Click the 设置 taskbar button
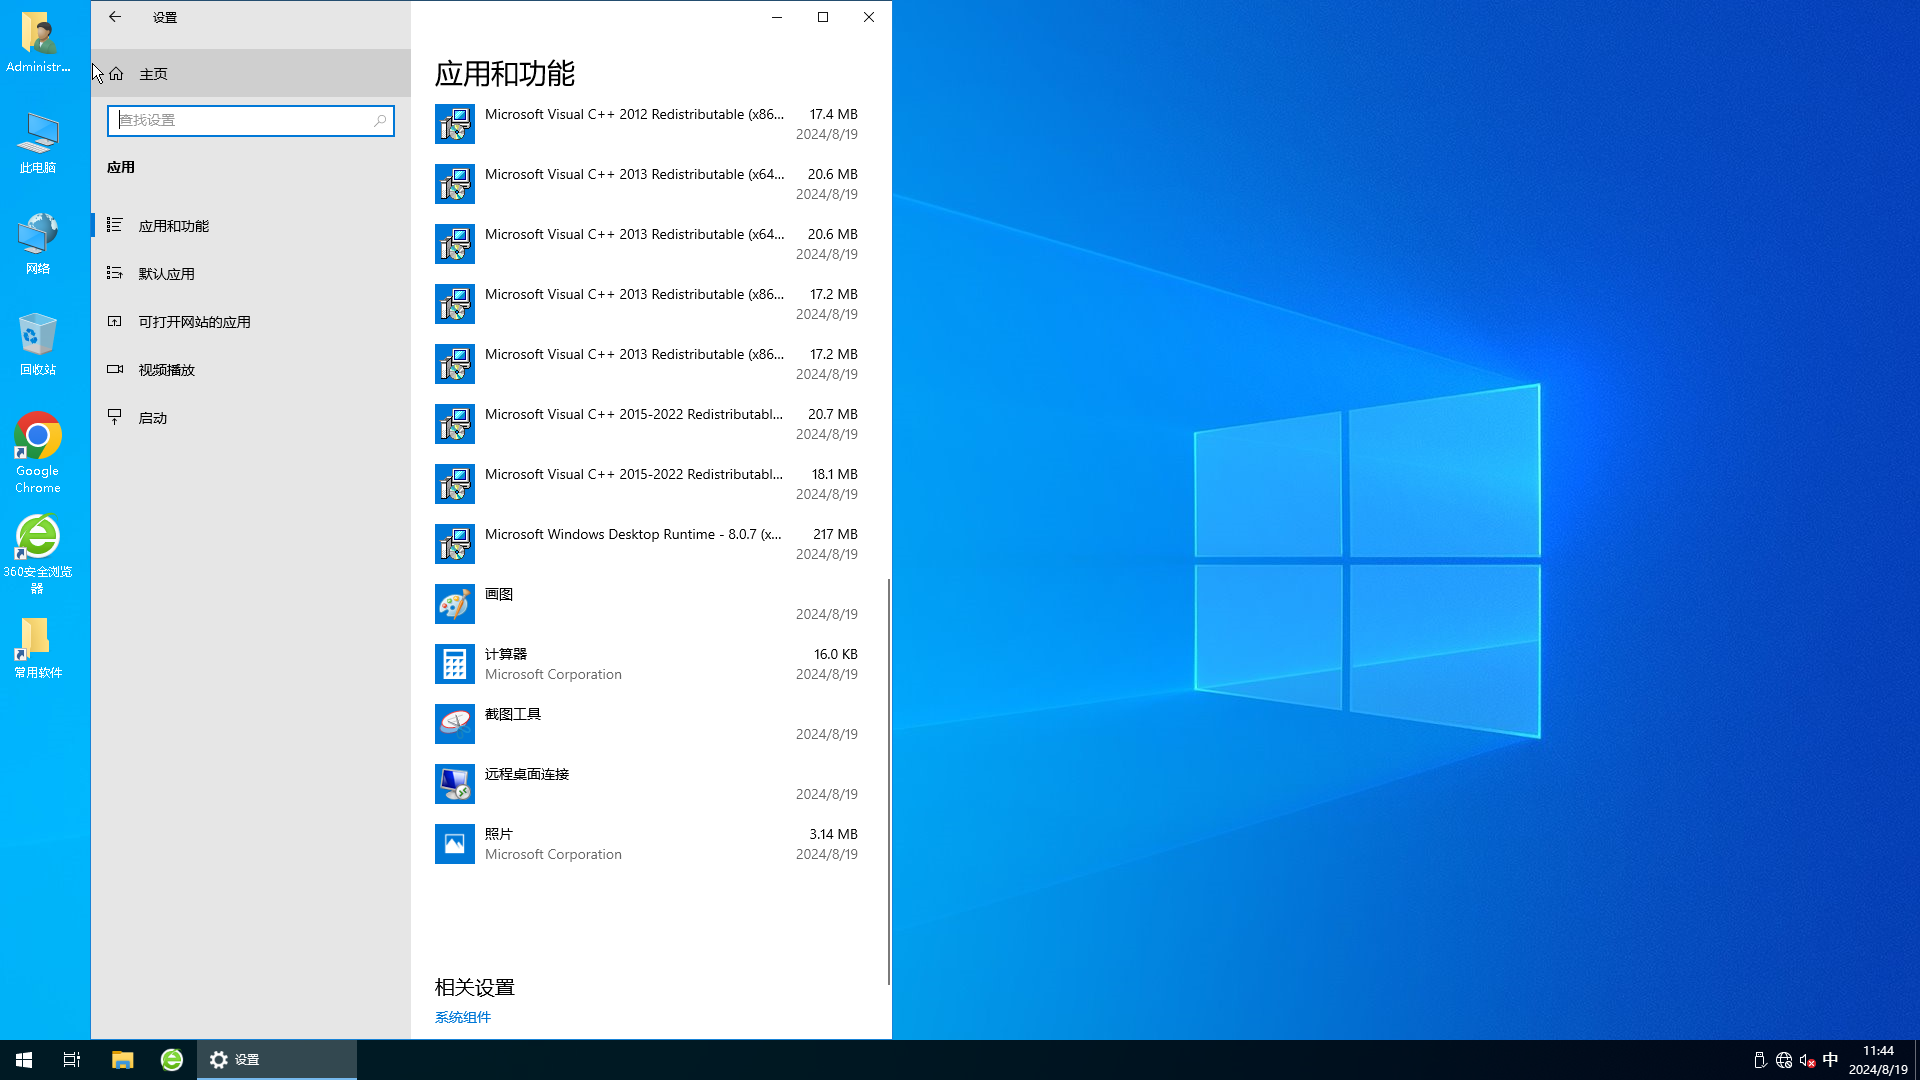 point(277,1060)
